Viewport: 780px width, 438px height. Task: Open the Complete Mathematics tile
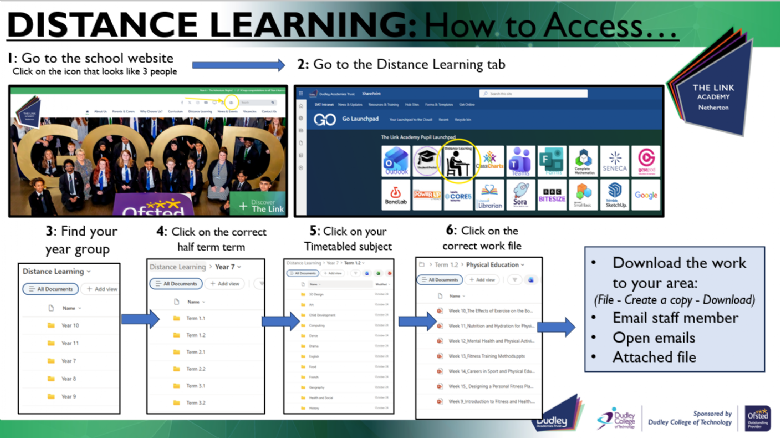pyautogui.click(x=584, y=161)
